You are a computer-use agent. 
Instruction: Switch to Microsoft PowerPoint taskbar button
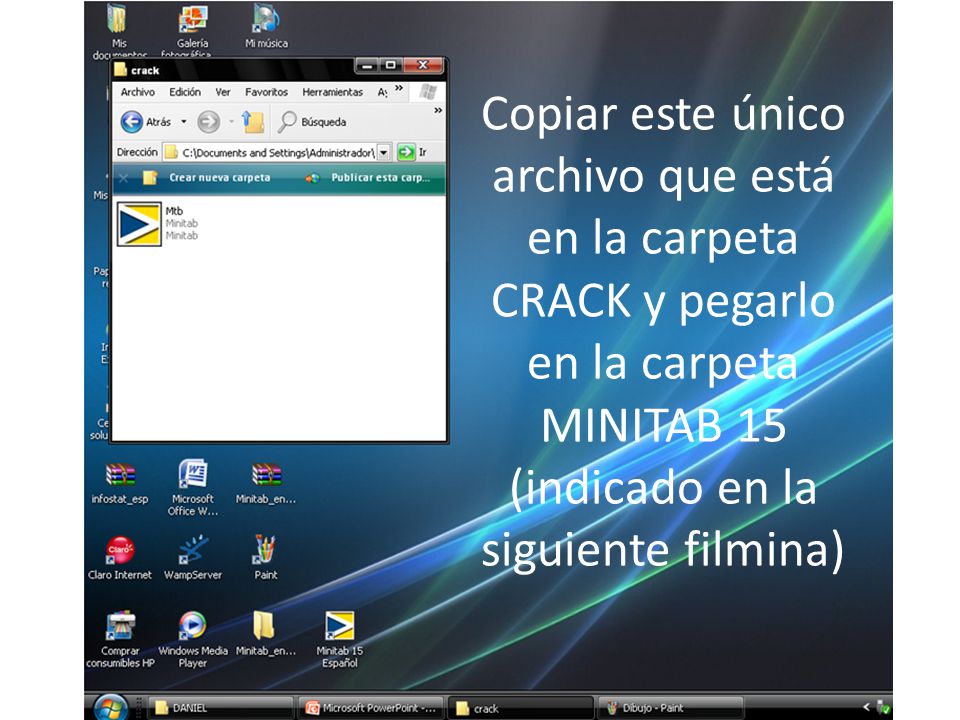pos(371,708)
